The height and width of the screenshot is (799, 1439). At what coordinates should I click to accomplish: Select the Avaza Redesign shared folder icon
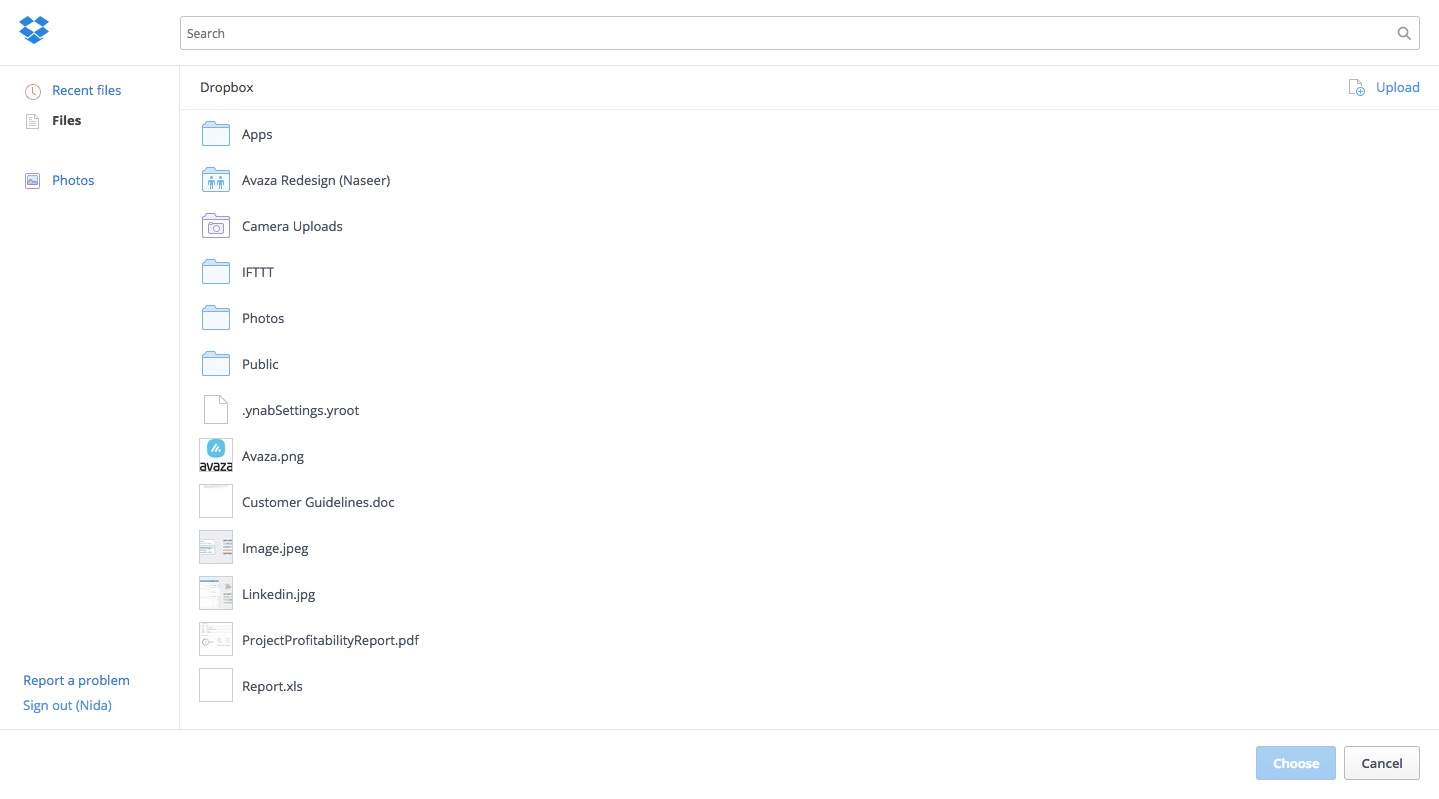(x=216, y=180)
